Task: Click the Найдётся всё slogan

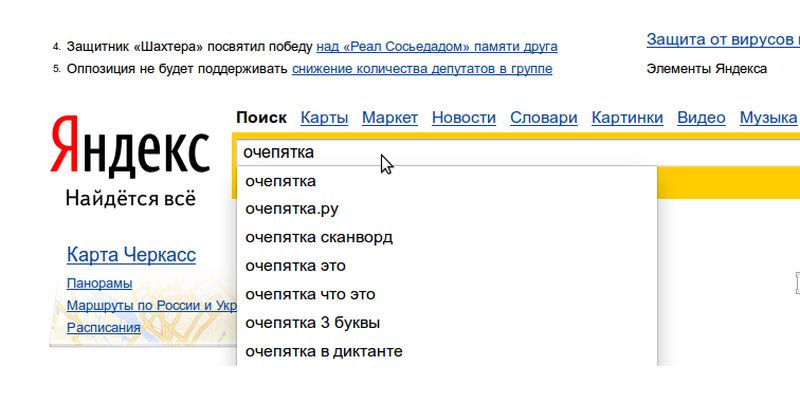Action: tap(131, 198)
